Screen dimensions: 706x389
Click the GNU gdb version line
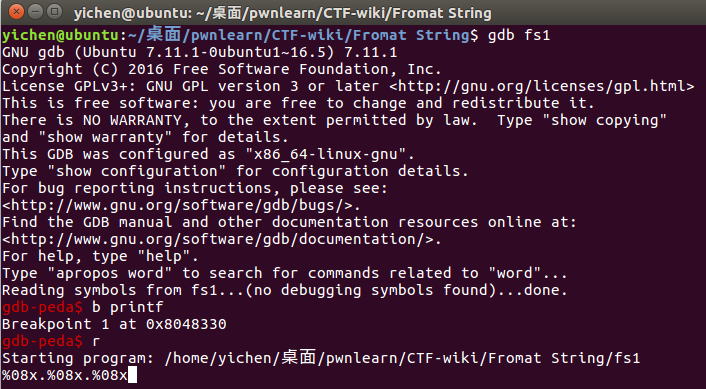199,53
